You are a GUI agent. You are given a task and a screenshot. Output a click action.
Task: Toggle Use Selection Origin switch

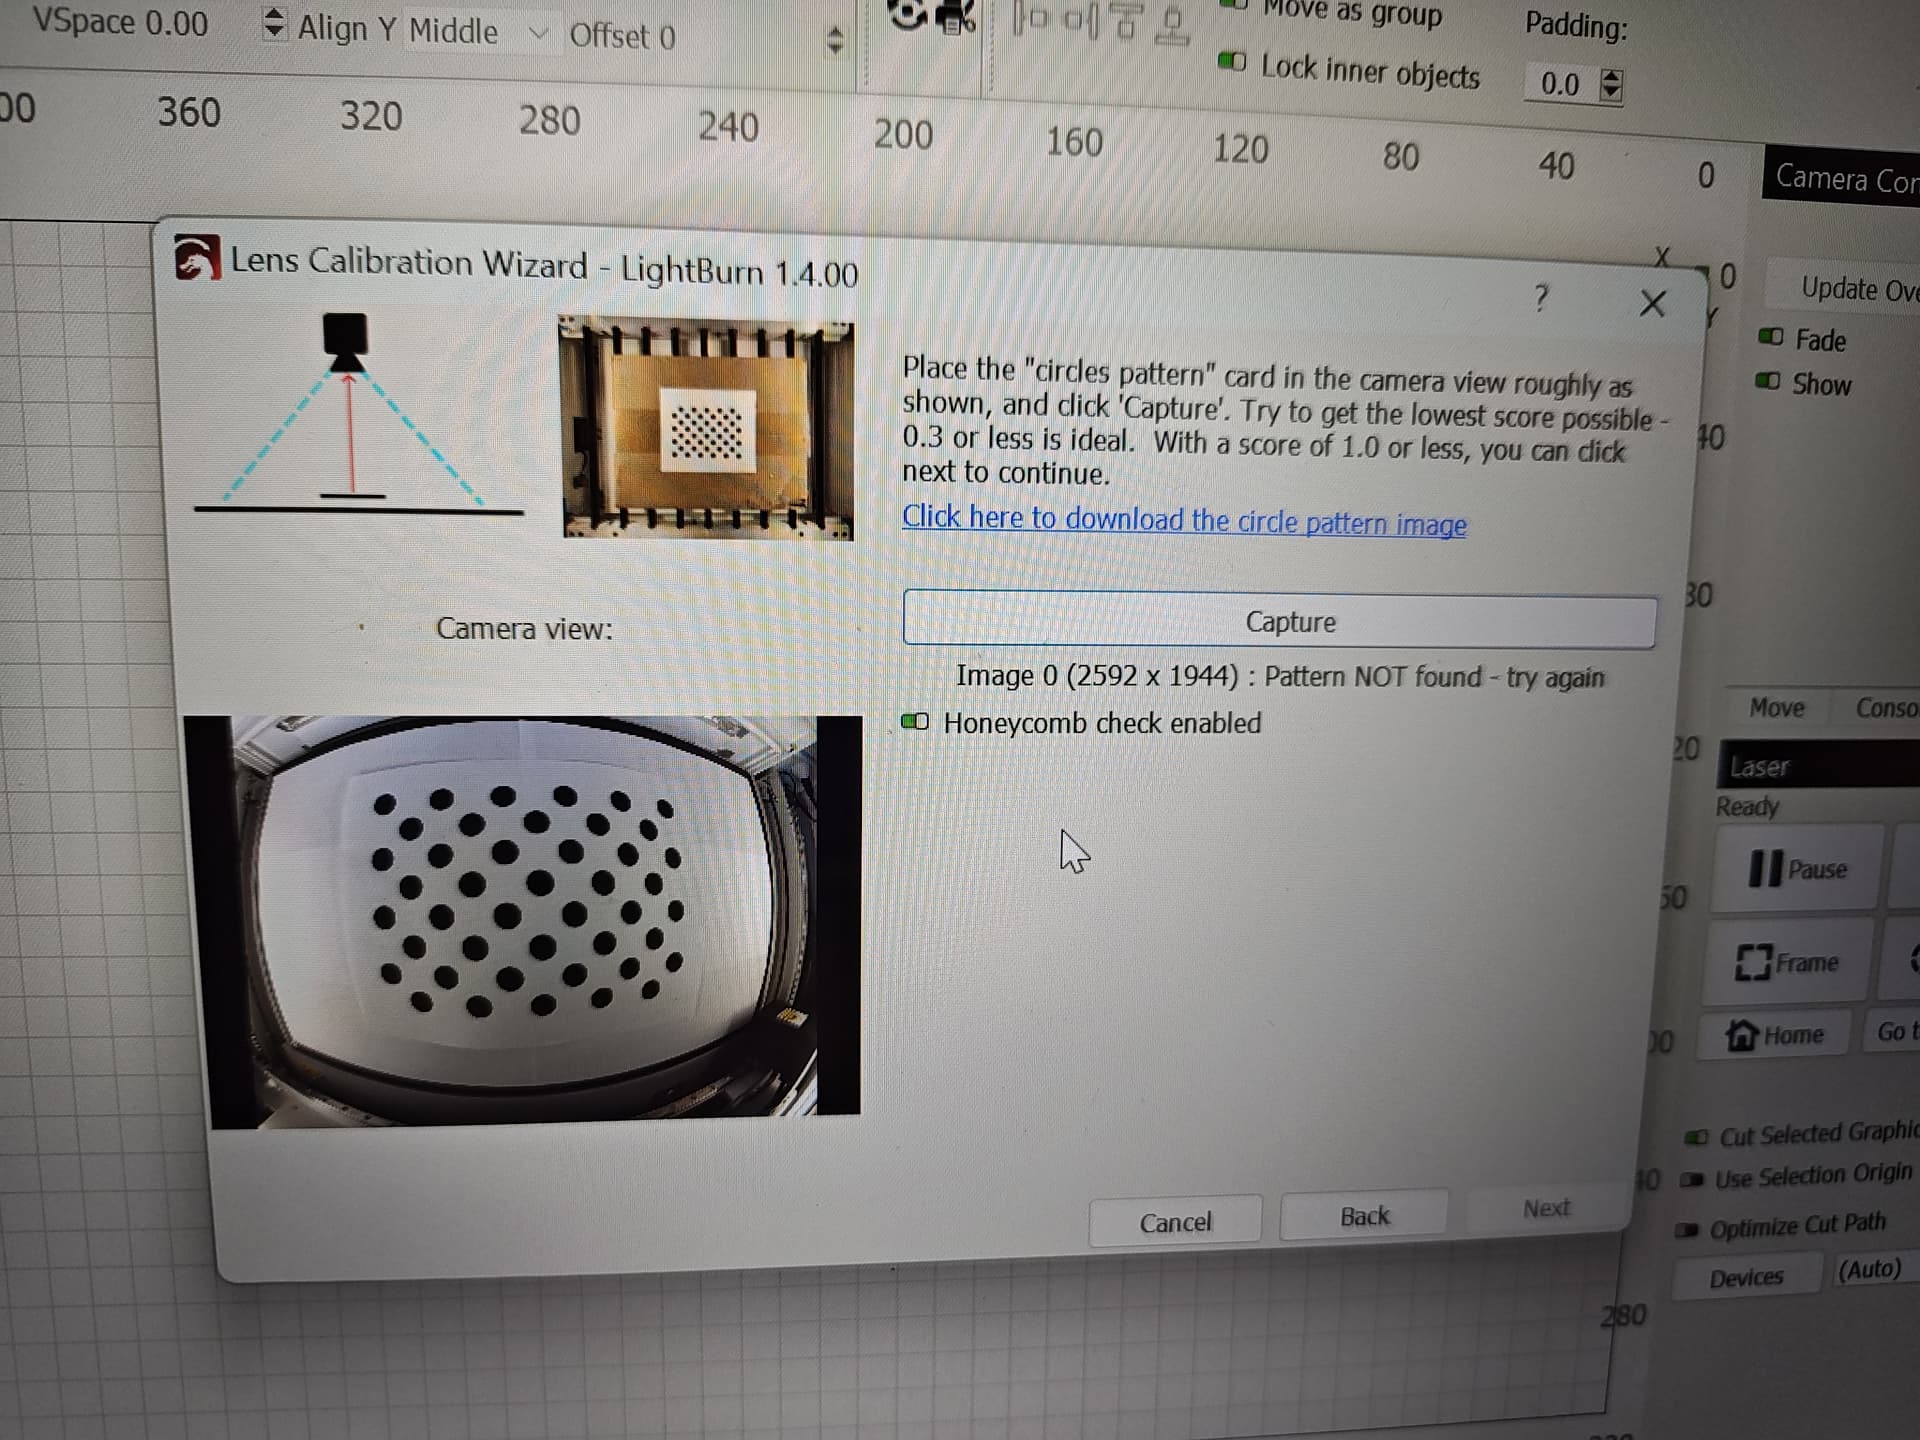point(1692,1180)
